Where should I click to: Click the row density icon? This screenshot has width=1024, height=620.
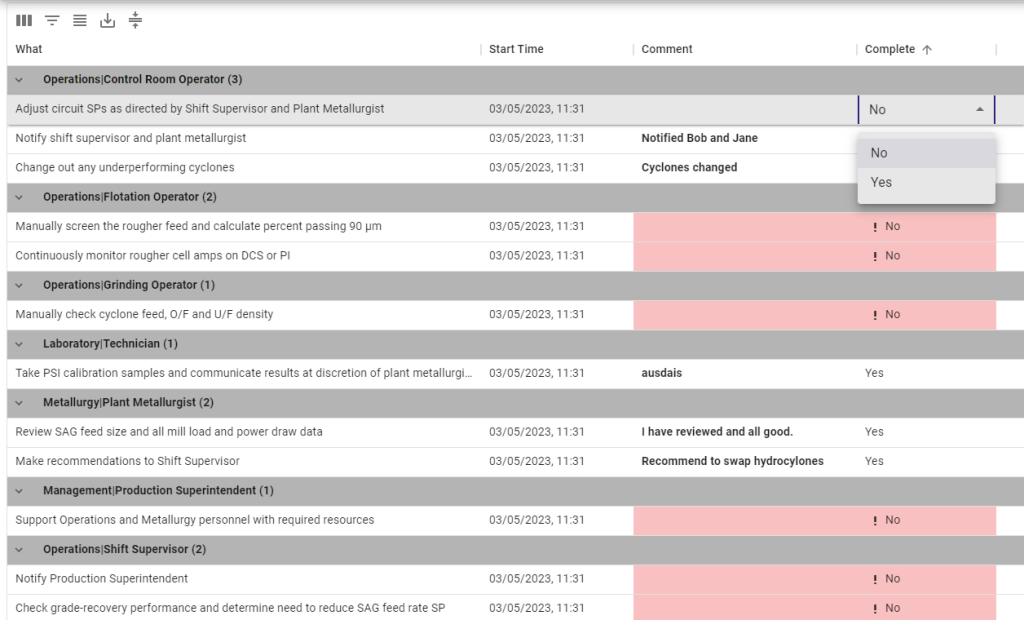click(x=80, y=21)
